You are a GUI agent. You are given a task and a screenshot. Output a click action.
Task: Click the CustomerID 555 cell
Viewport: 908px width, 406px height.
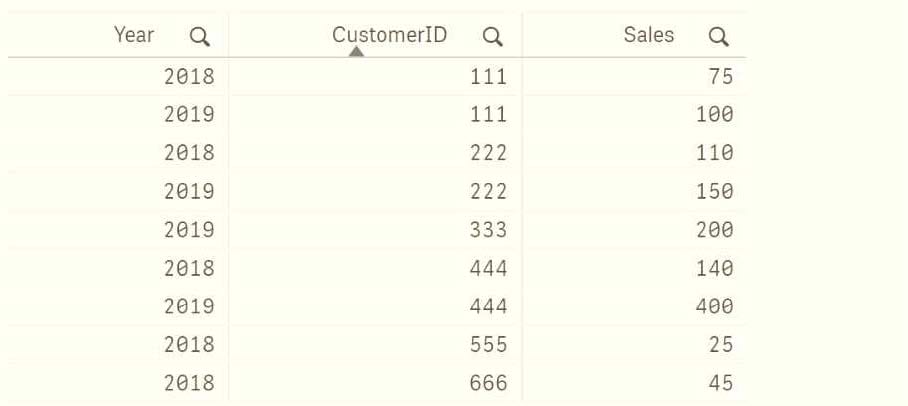(488, 344)
